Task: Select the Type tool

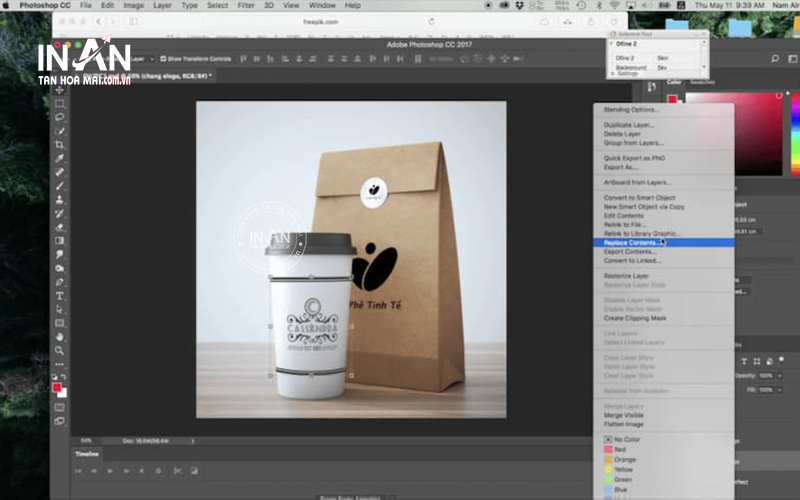Action: [60, 296]
